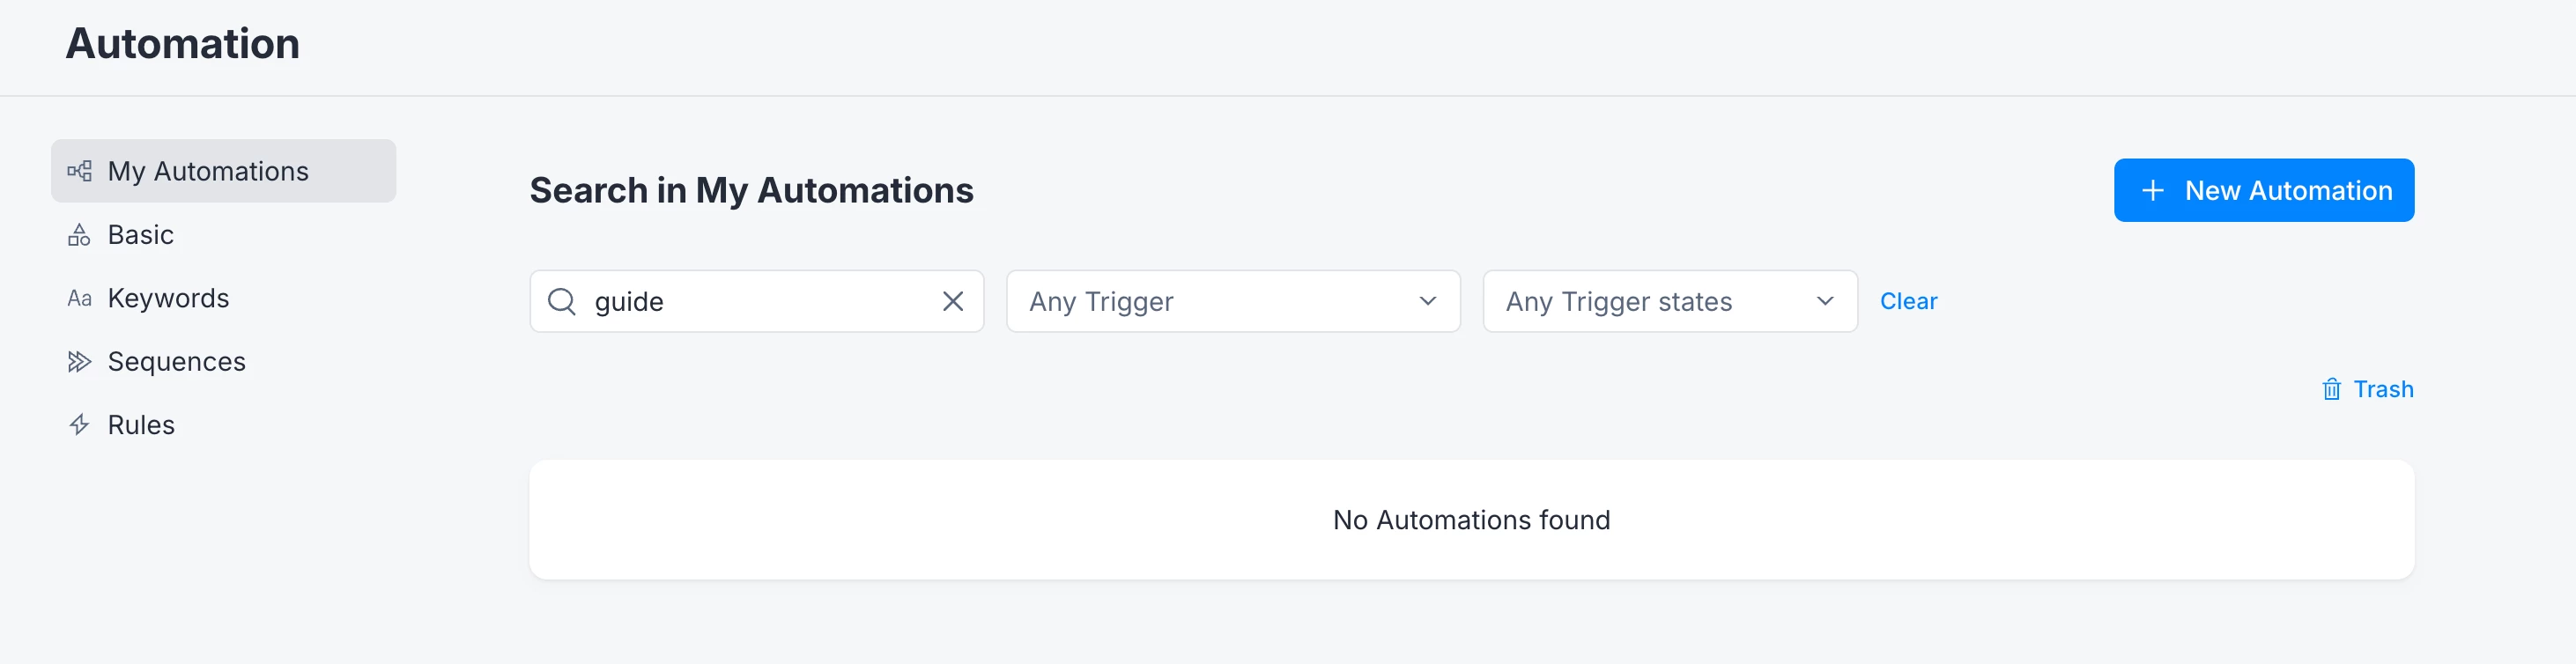This screenshot has width=2576, height=664.
Task: Click the Keywords Aa icon
Action: click(x=79, y=298)
